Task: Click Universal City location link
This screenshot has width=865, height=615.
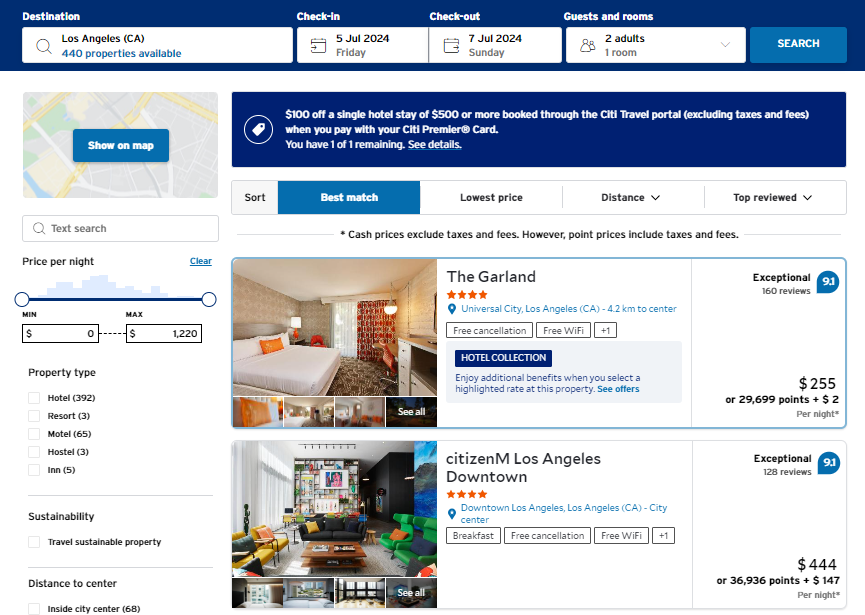Action: [569, 309]
